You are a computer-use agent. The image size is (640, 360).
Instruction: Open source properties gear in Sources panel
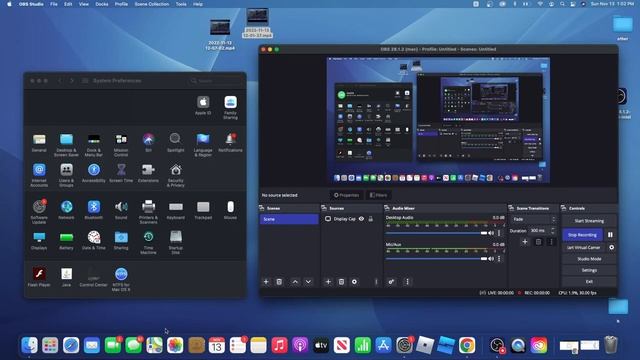tap(354, 282)
